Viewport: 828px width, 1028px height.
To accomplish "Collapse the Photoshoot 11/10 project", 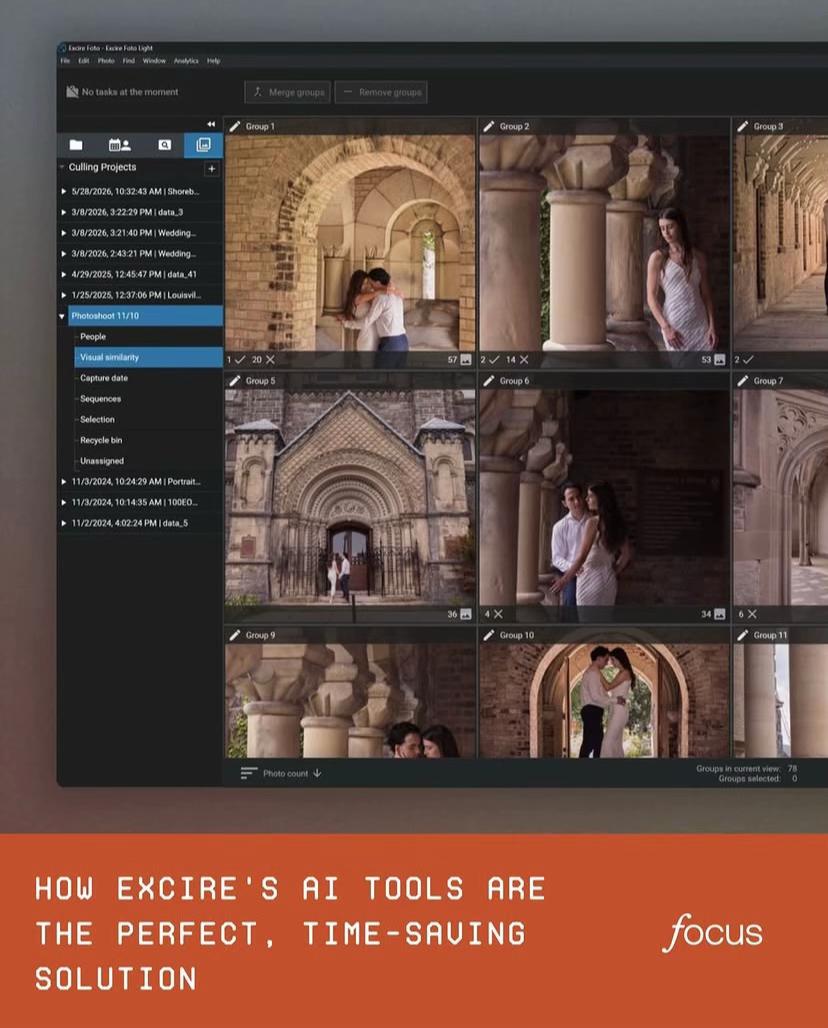I will click(62, 316).
